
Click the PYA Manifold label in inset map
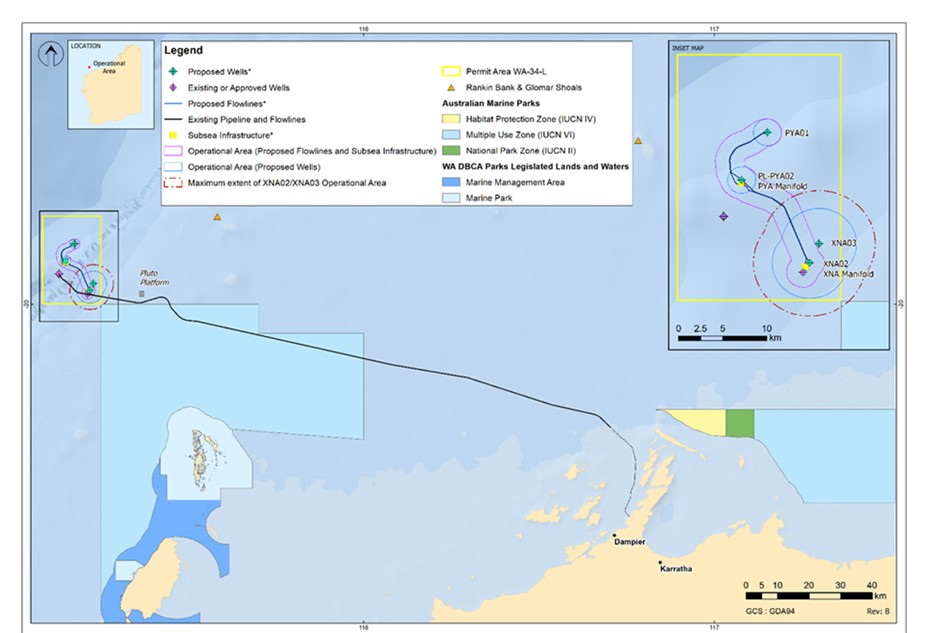781,185
